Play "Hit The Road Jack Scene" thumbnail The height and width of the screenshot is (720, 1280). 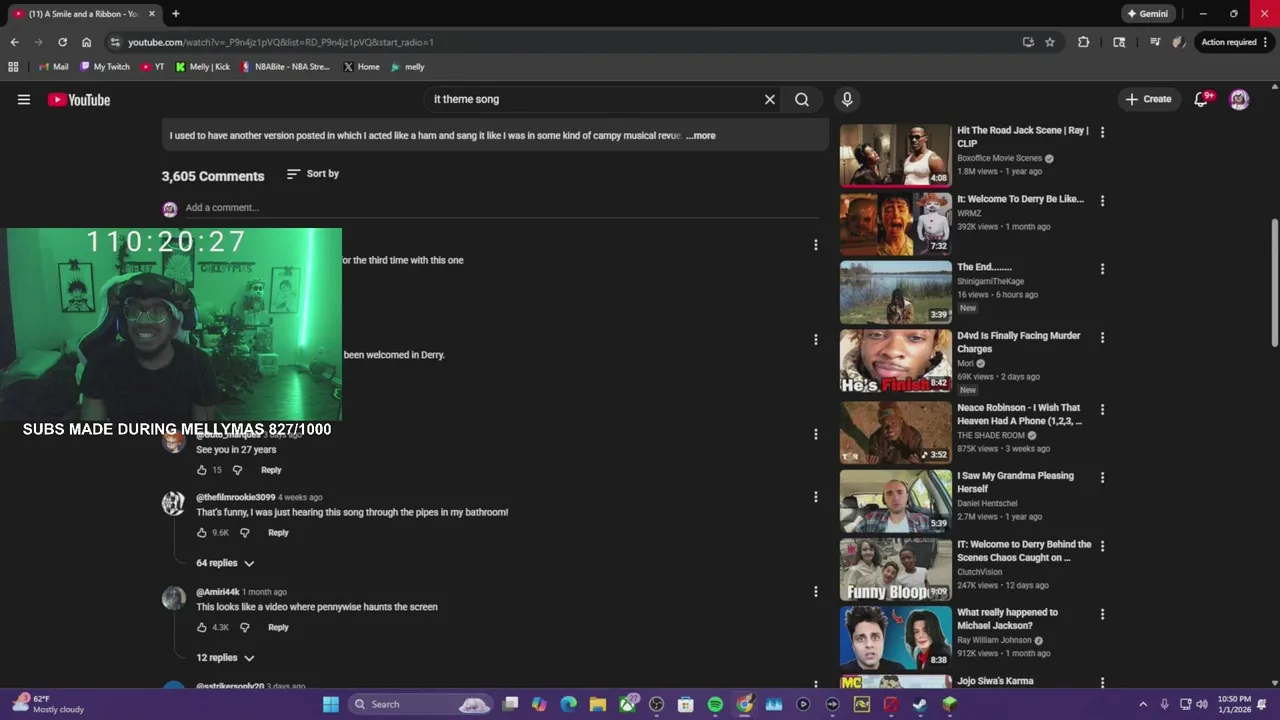tap(895, 155)
